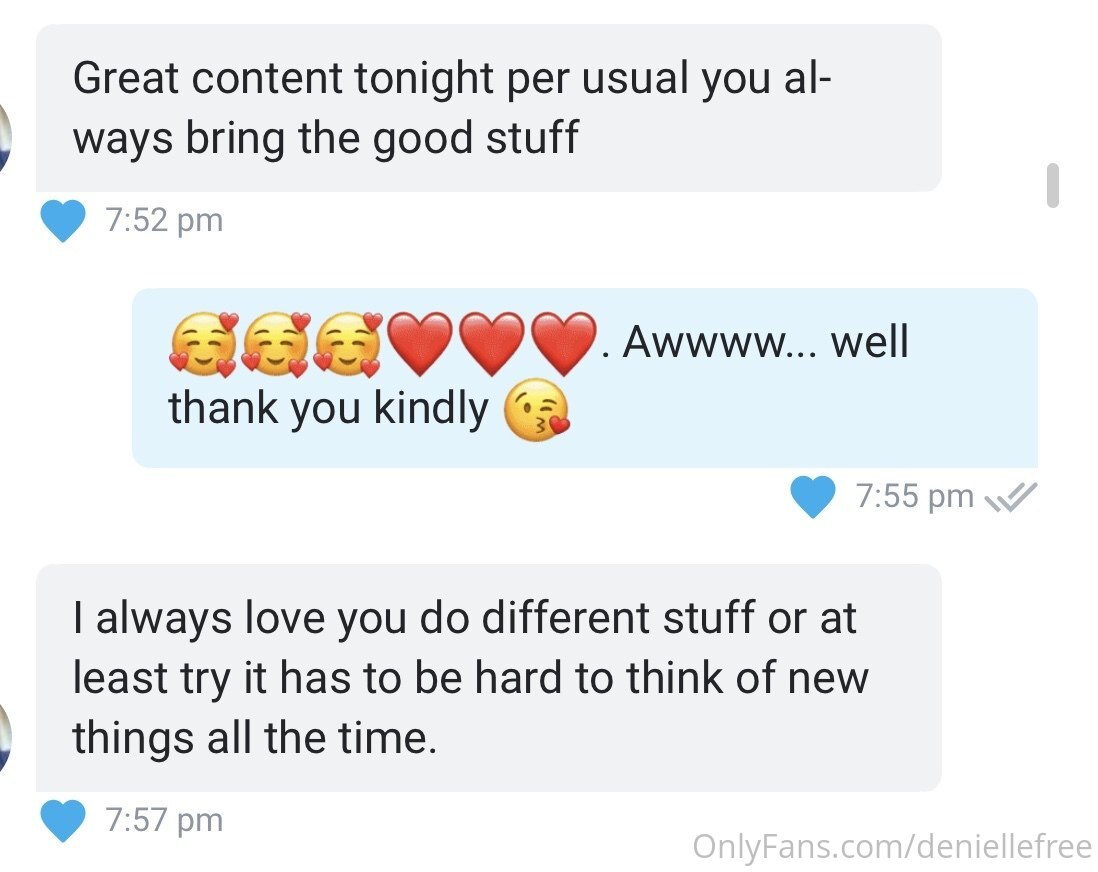Image resolution: width=1098 pixels, height=872 pixels.
Task: Click the 7:52 pm timestamp
Action: coord(165,221)
